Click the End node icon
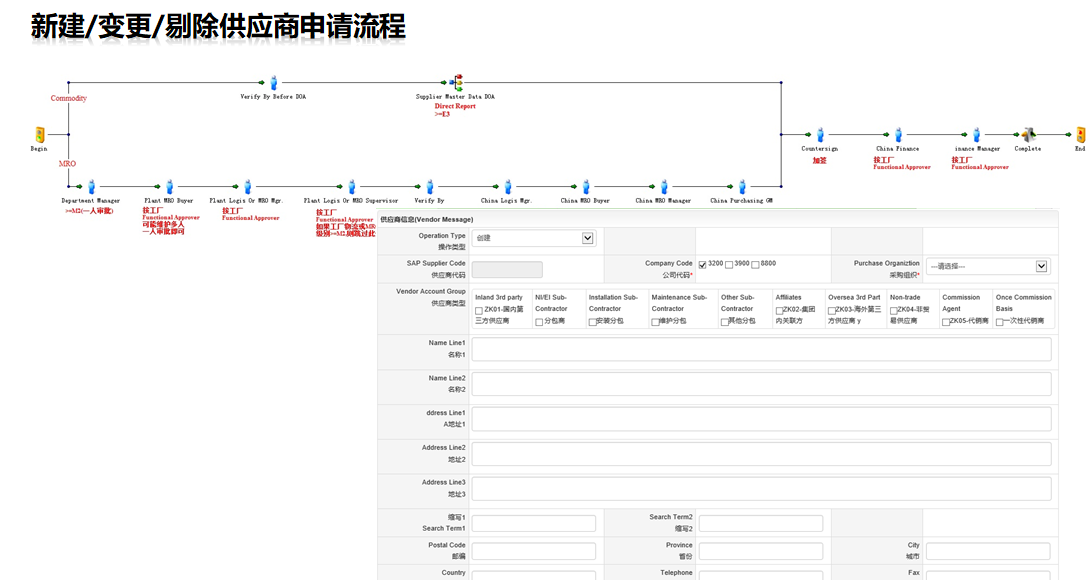The image size is (1090, 580). pos(1081,134)
